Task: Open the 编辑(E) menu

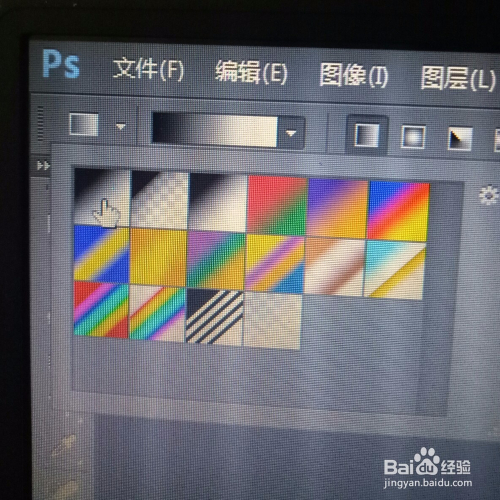Action: click(x=251, y=72)
